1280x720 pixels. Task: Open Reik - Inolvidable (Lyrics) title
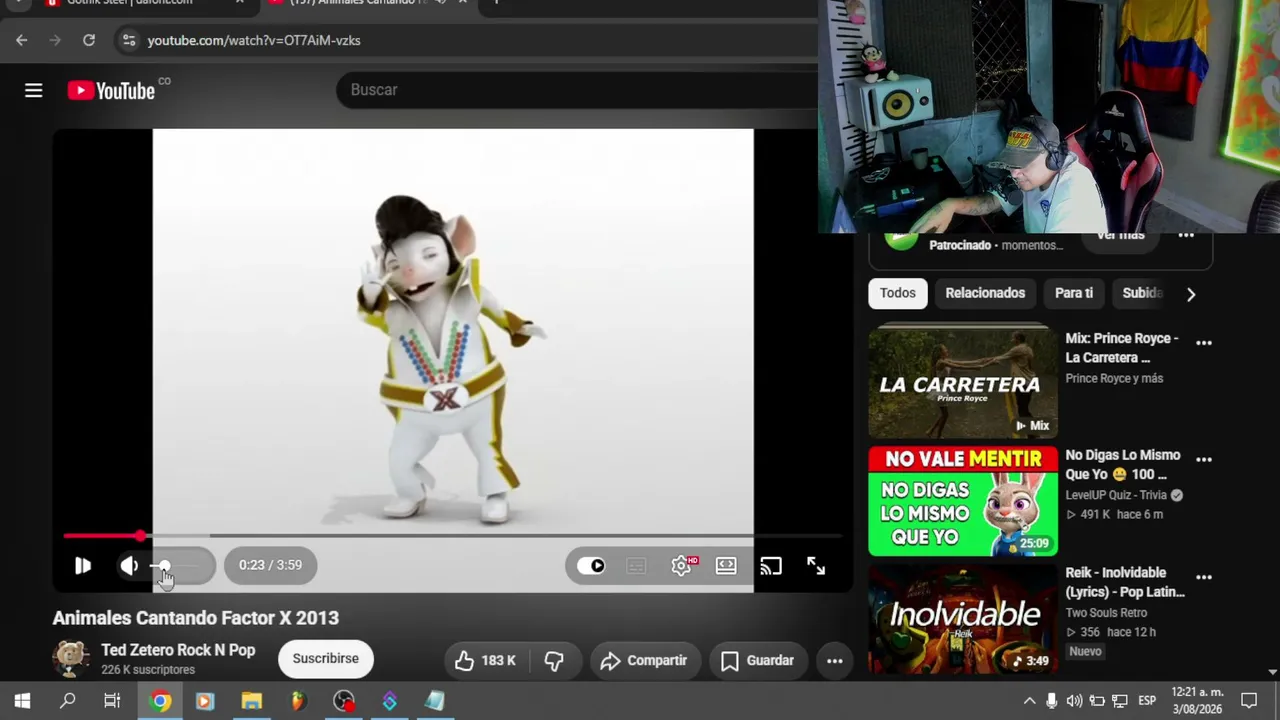click(1125, 582)
